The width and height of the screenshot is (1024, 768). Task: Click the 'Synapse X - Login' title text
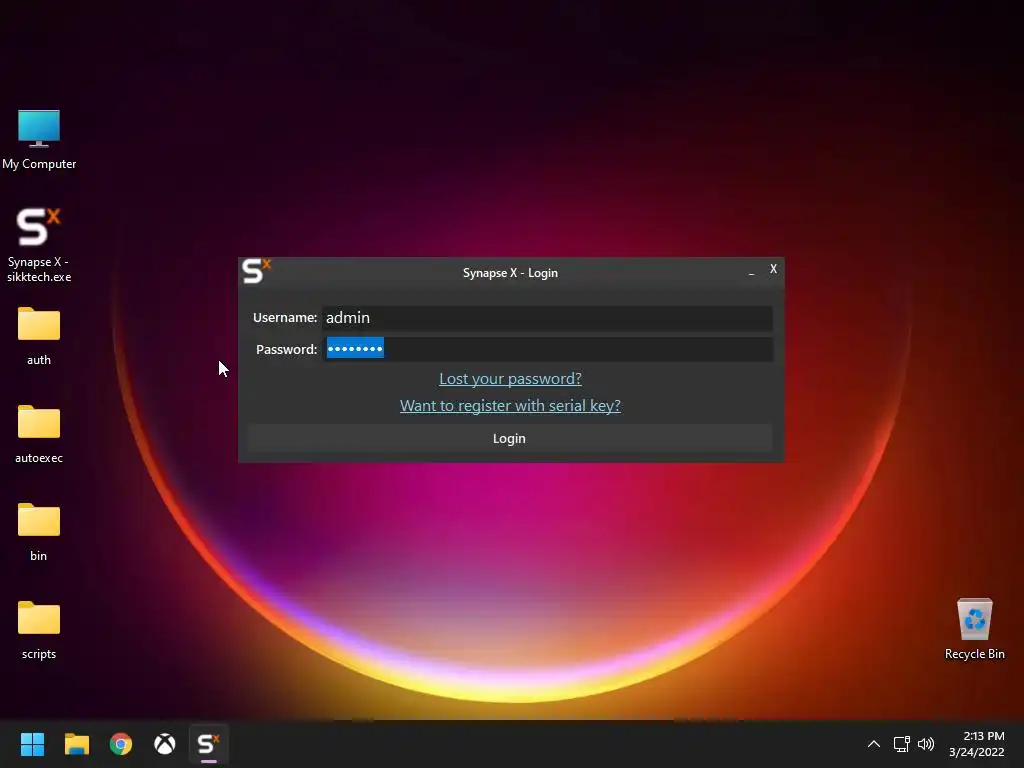[x=510, y=273]
